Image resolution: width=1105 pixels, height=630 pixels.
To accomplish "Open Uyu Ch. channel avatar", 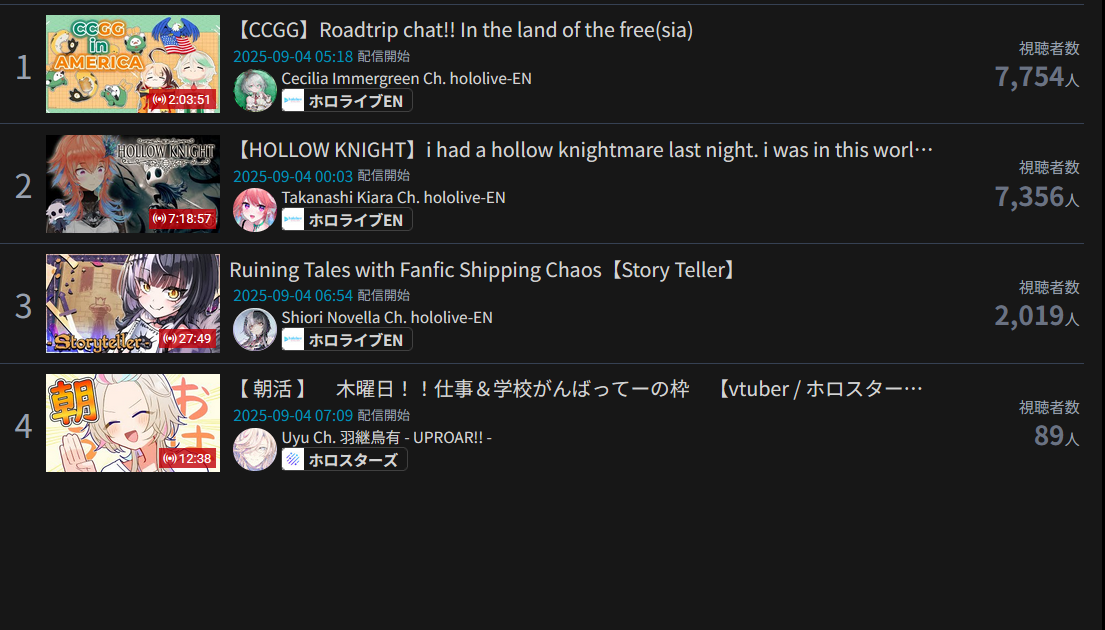I will point(254,449).
